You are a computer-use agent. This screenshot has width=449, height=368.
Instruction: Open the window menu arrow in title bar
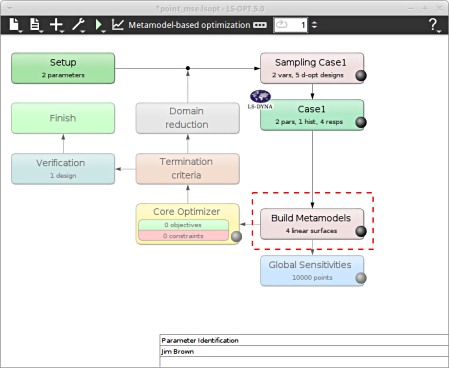pos(9,9)
